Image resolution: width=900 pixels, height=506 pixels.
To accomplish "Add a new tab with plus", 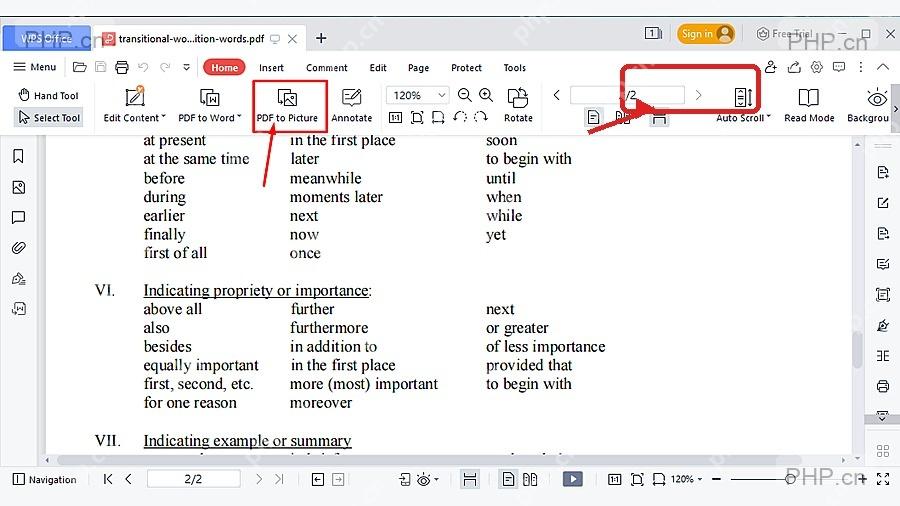I will tap(321, 38).
